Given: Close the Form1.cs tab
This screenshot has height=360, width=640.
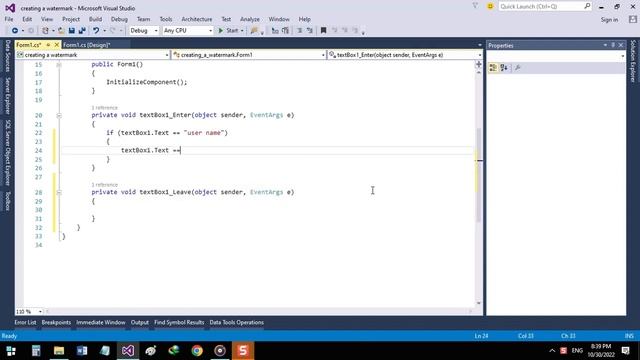Looking at the screenshot, I should click(57, 45).
